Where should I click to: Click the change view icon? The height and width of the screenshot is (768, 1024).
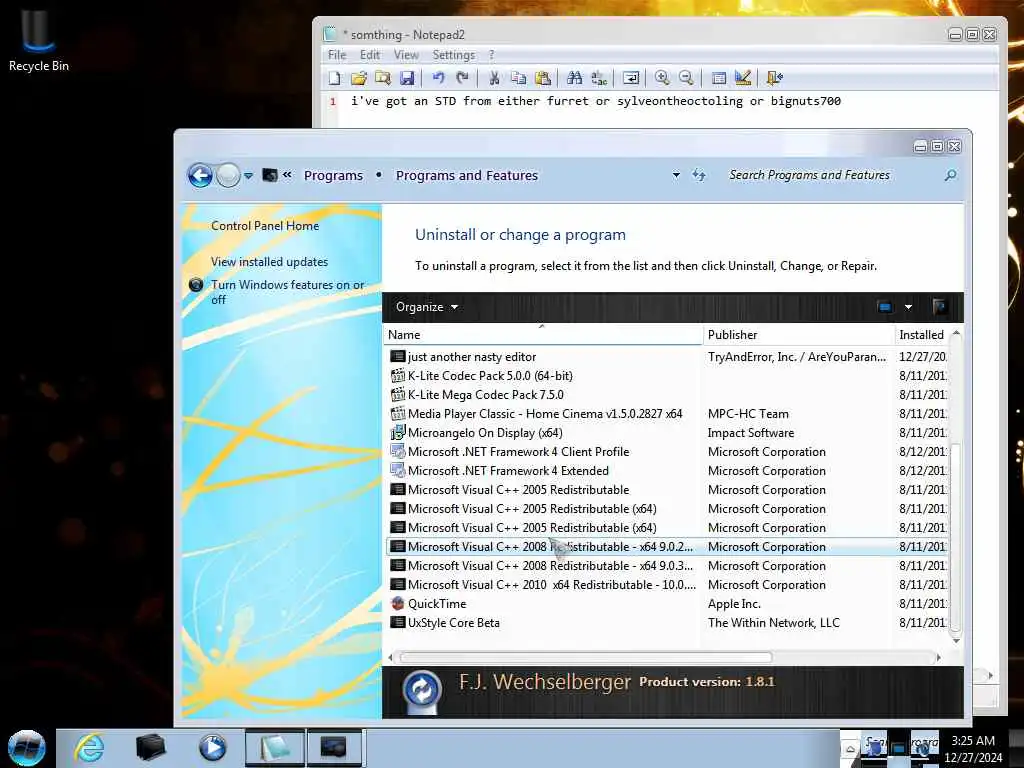pyautogui.click(x=885, y=307)
